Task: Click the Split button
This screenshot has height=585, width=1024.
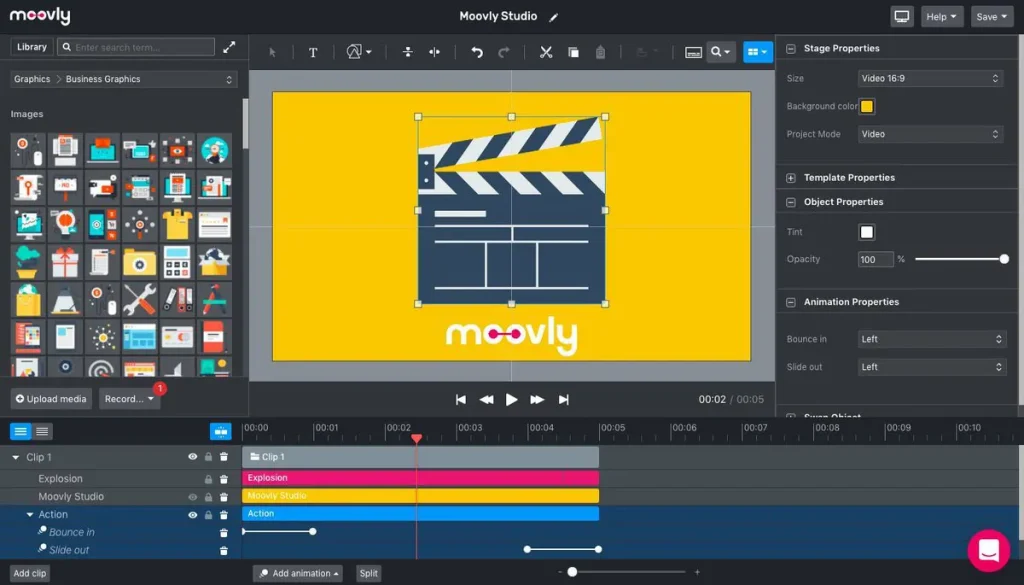Action: point(368,573)
